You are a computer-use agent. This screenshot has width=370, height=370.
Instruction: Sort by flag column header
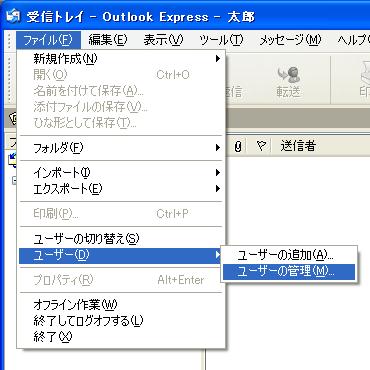coord(261,146)
